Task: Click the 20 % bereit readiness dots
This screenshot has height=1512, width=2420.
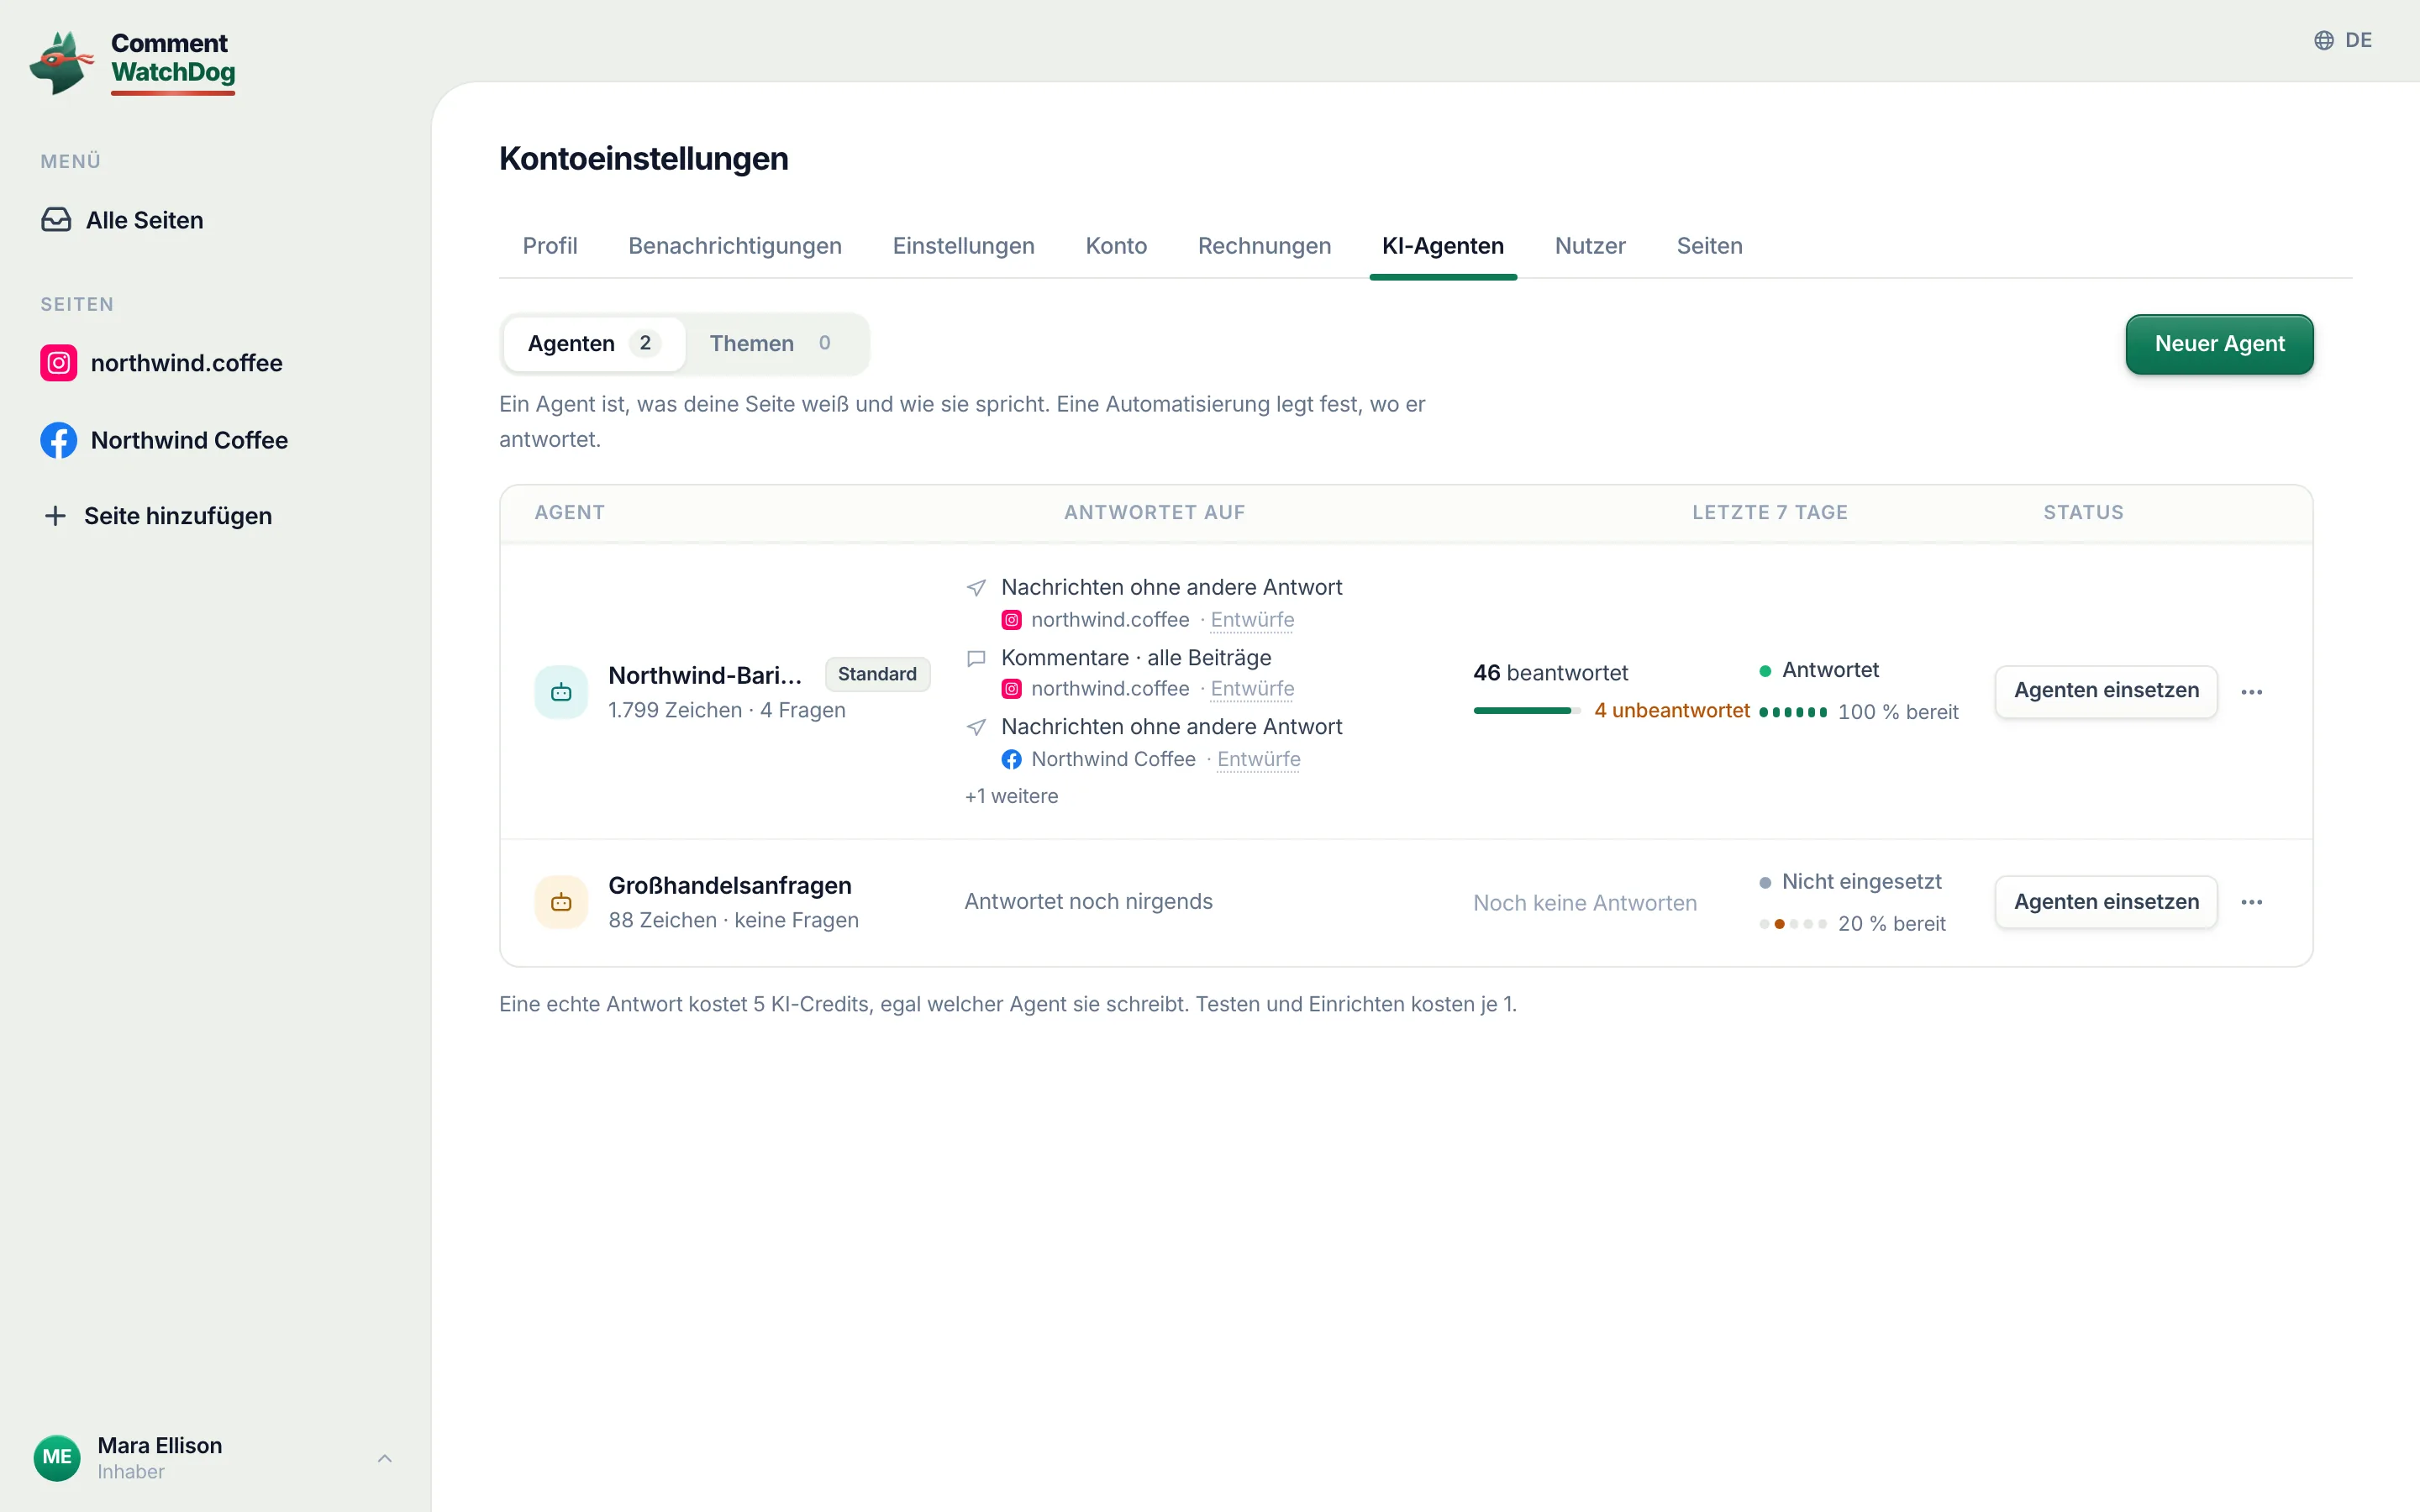Action: [x=1793, y=924]
